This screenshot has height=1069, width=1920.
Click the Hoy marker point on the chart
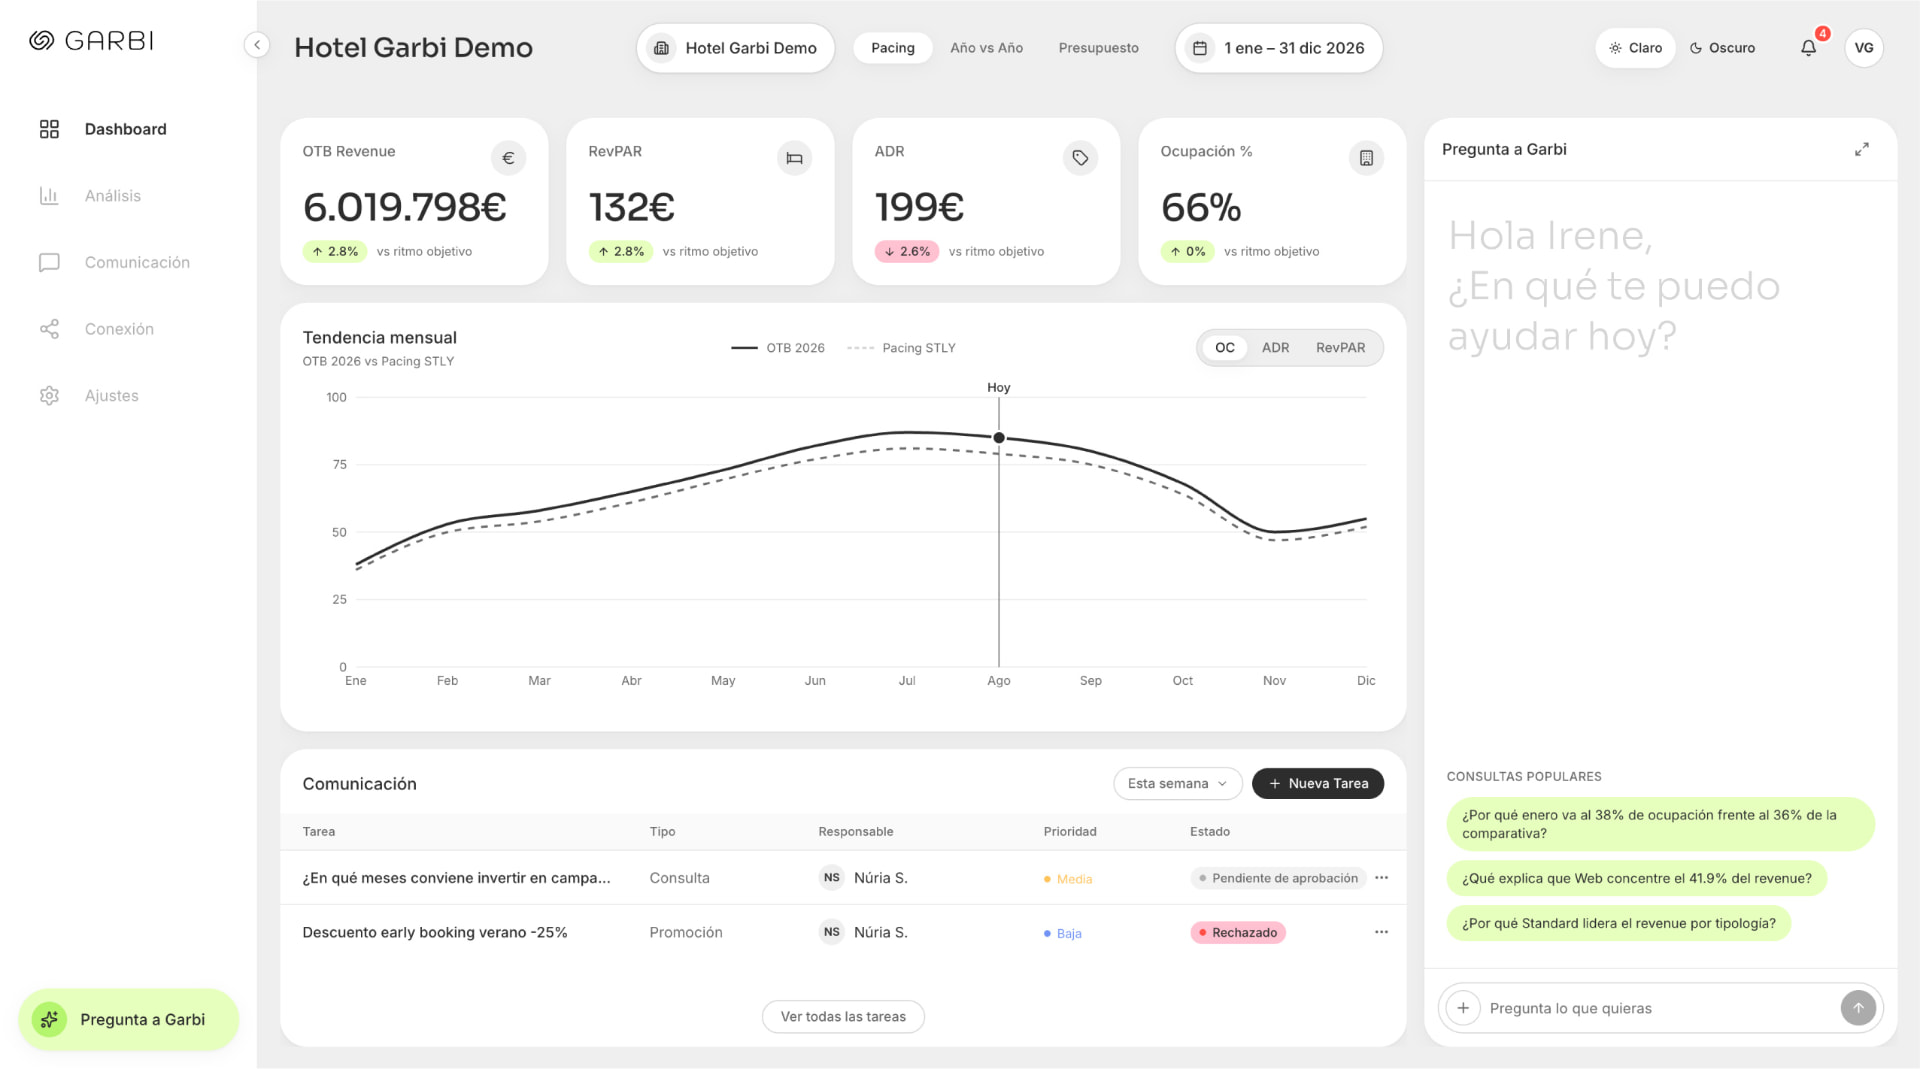pyautogui.click(x=999, y=438)
